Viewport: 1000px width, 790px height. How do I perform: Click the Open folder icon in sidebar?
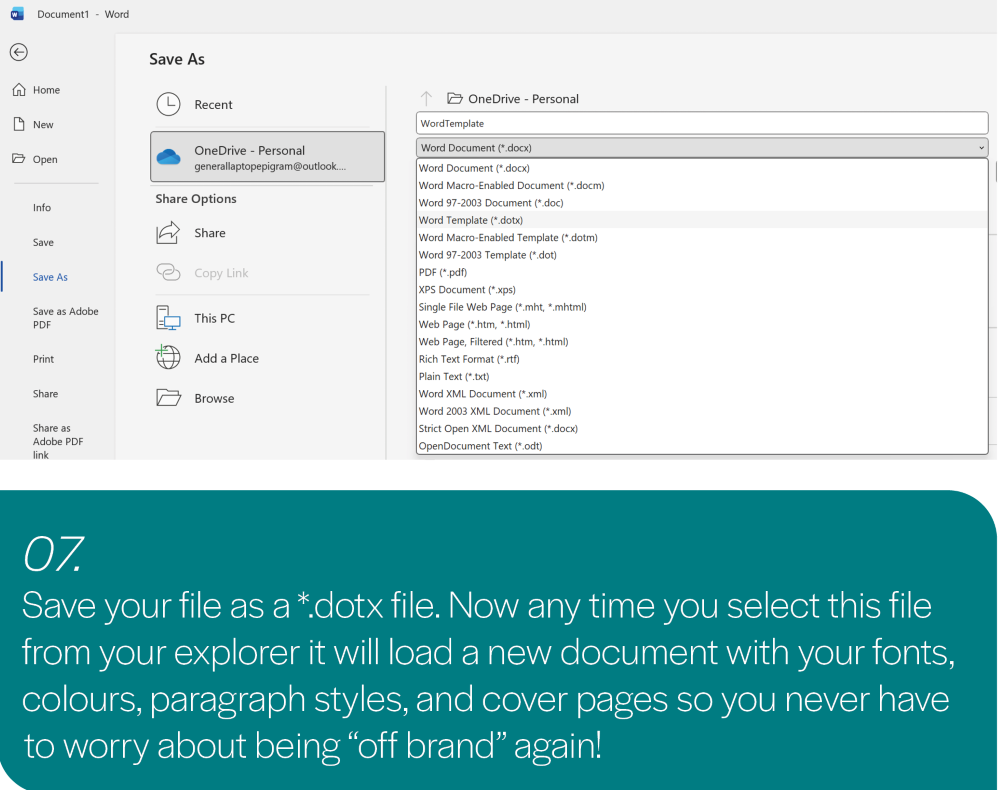point(18,158)
